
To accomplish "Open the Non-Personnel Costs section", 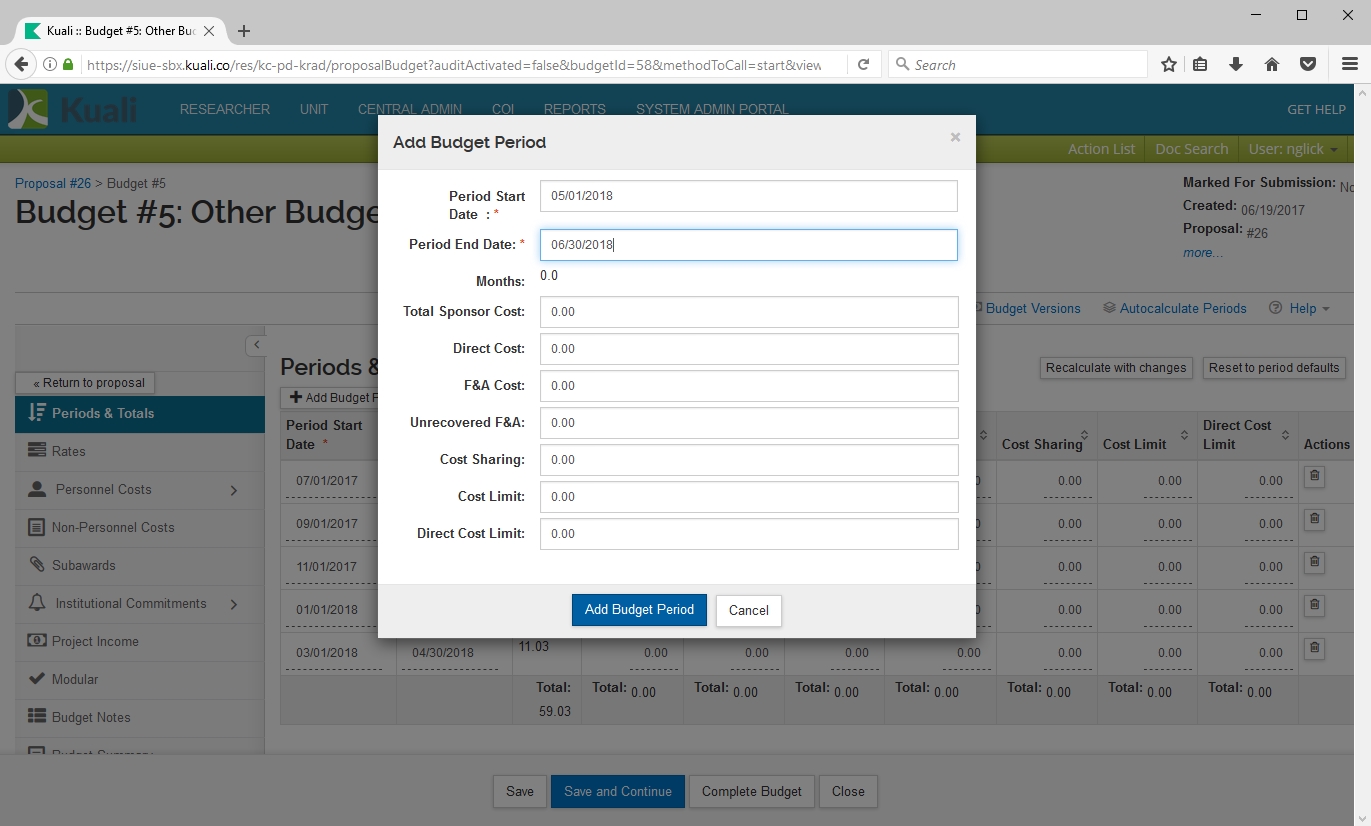I will point(113,527).
